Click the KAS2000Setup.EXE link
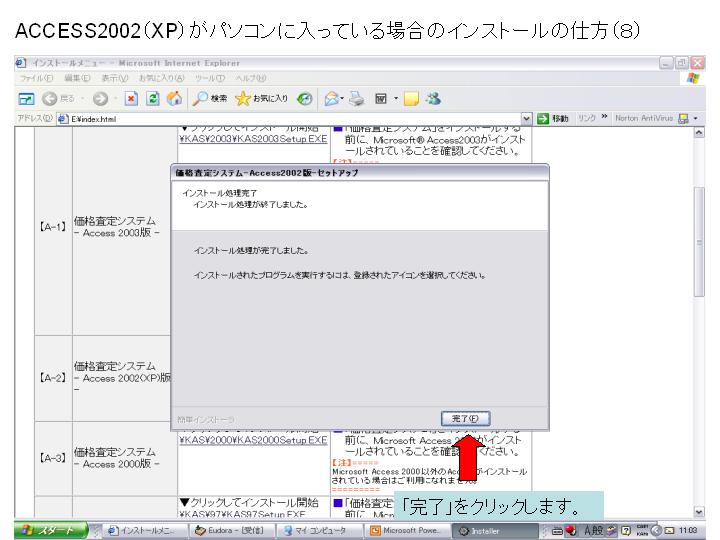Viewport: 720px width, 540px height. 253,440
